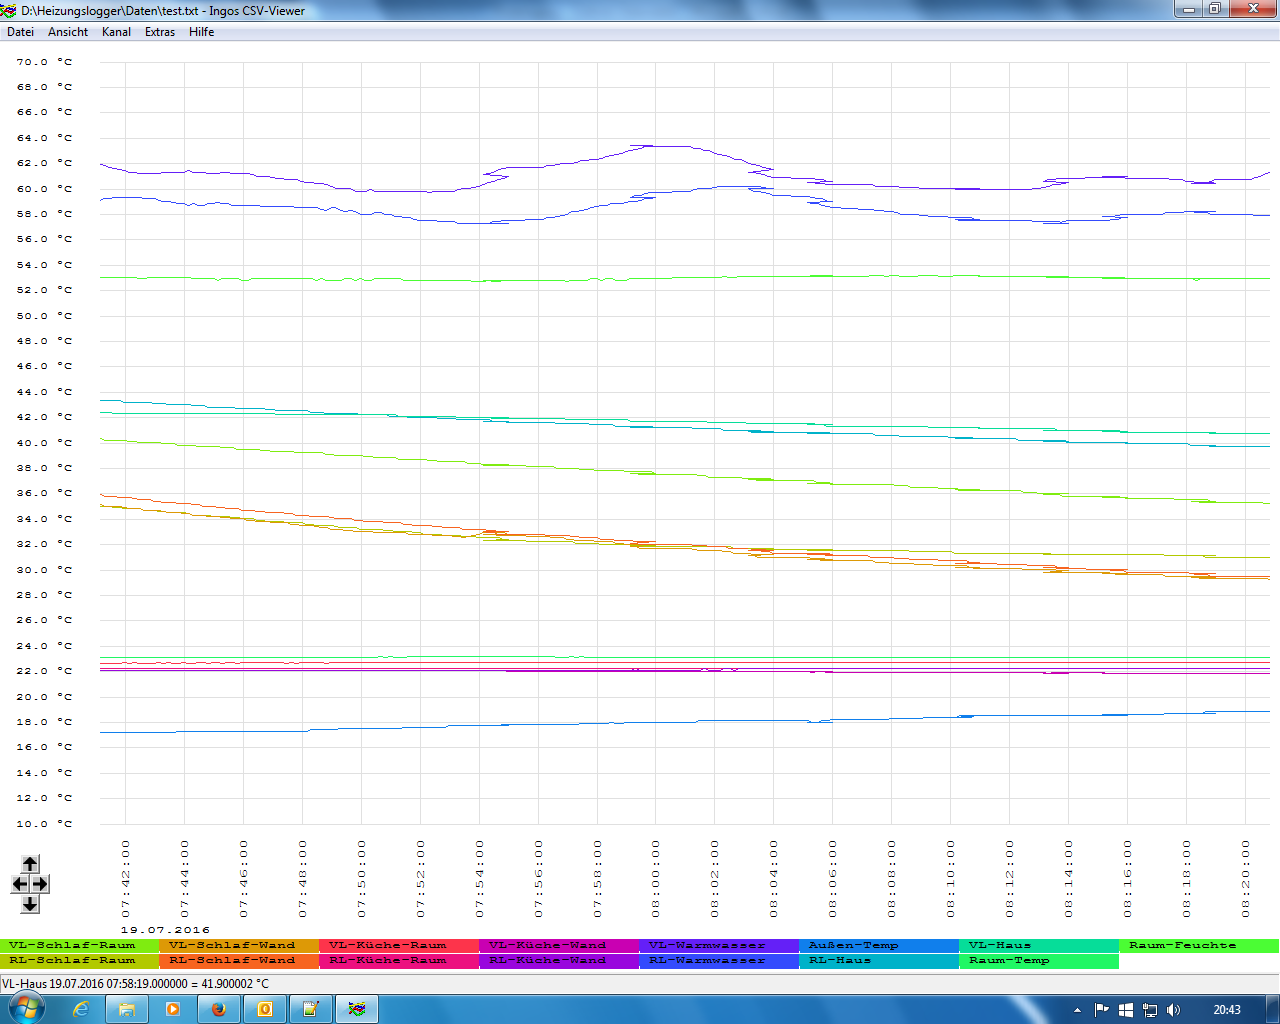Click the 08:20:00 time axis label

pyautogui.click(x=1245, y=879)
